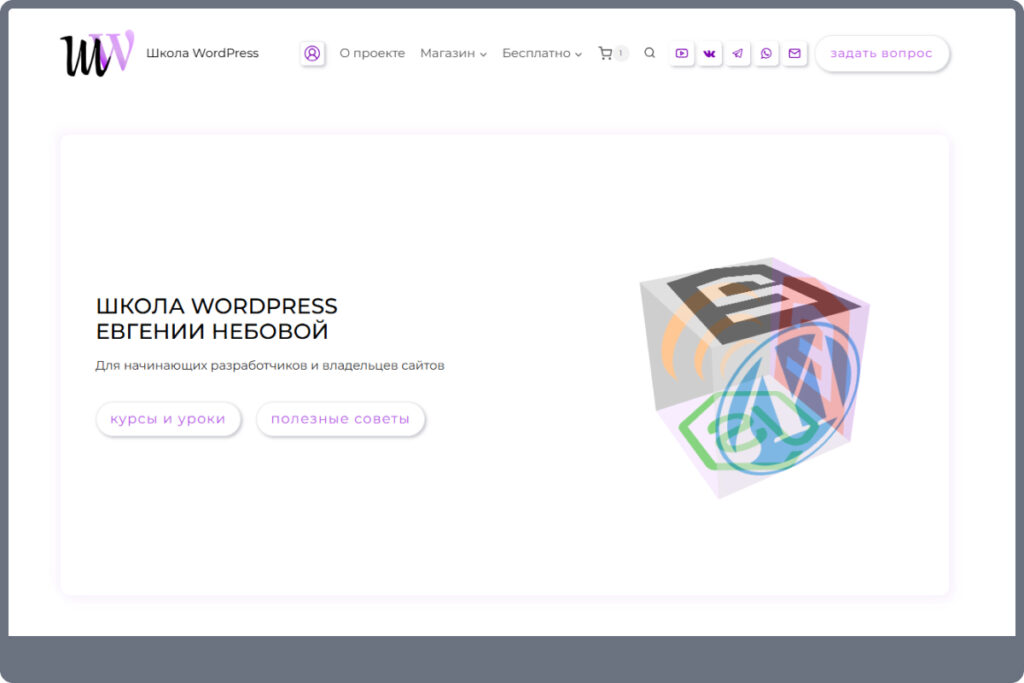Open курсы и уроки button
The image size is (1024, 683).
pyautogui.click(x=168, y=419)
